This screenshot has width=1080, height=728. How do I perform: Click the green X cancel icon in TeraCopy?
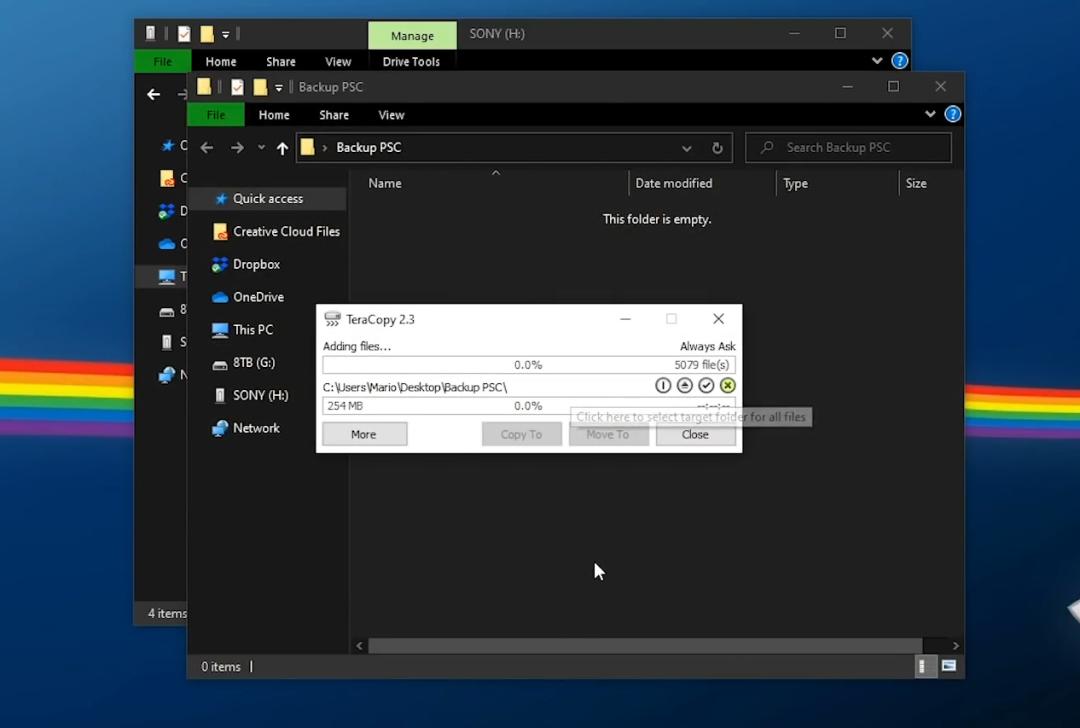pyautogui.click(x=727, y=386)
